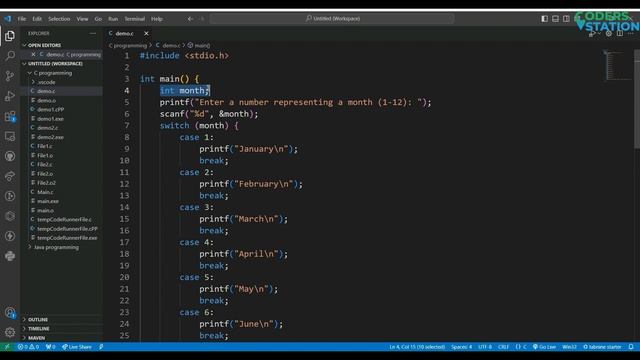Image resolution: width=640 pixels, height=360 pixels.
Task: Open the Remote Explorer monitor icon
Action: pyautogui.click(x=10, y=136)
